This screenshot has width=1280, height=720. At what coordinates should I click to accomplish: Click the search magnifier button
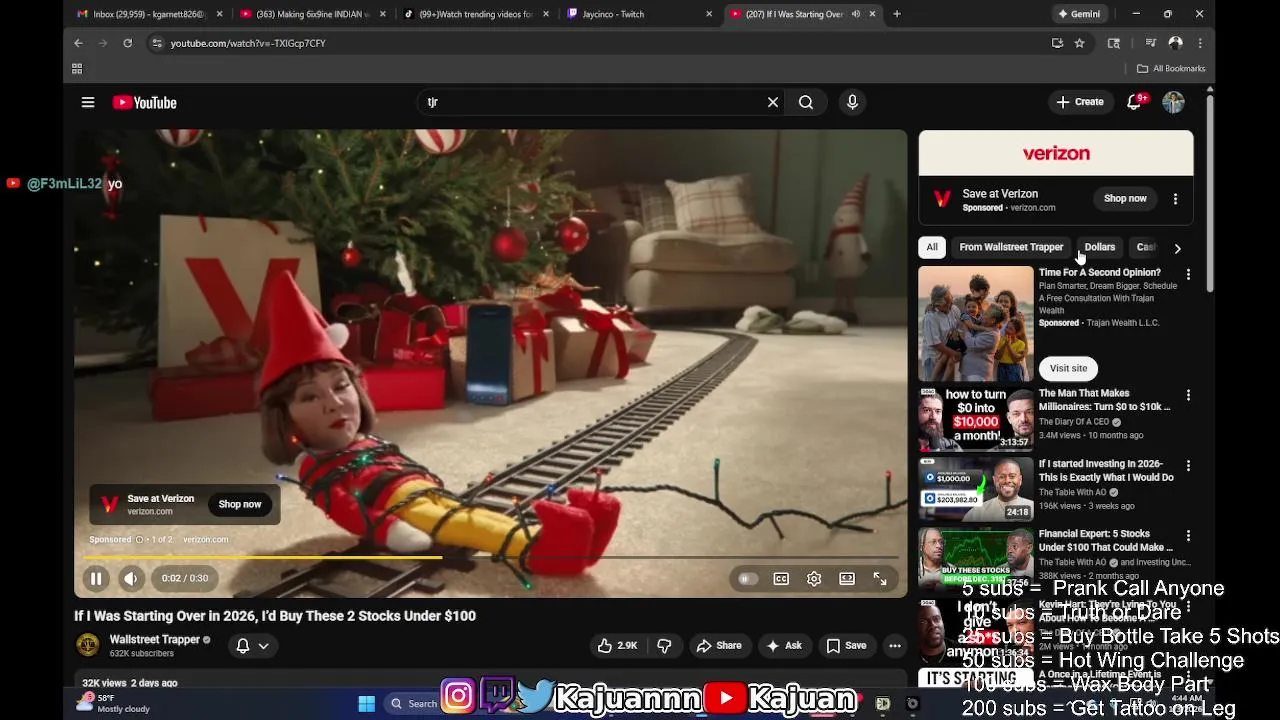(806, 102)
